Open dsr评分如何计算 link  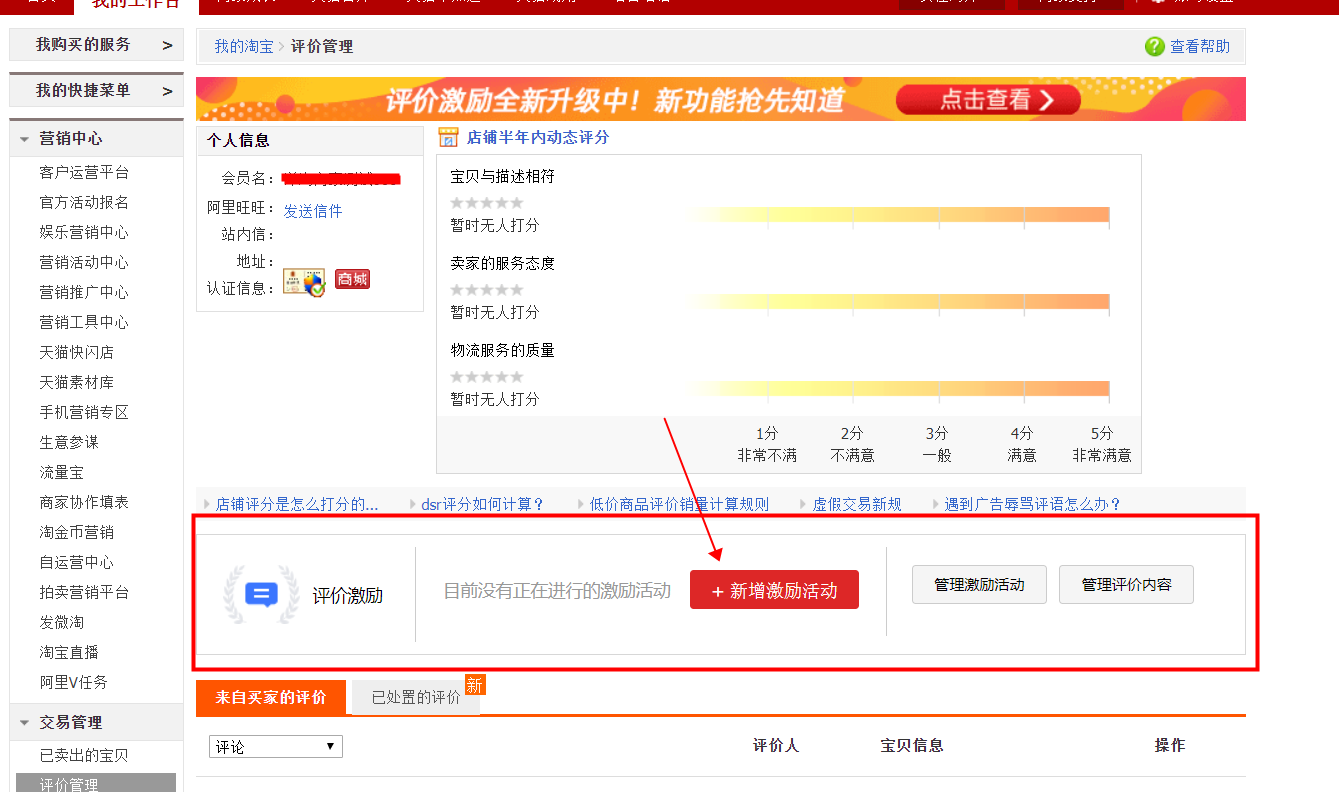483,504
